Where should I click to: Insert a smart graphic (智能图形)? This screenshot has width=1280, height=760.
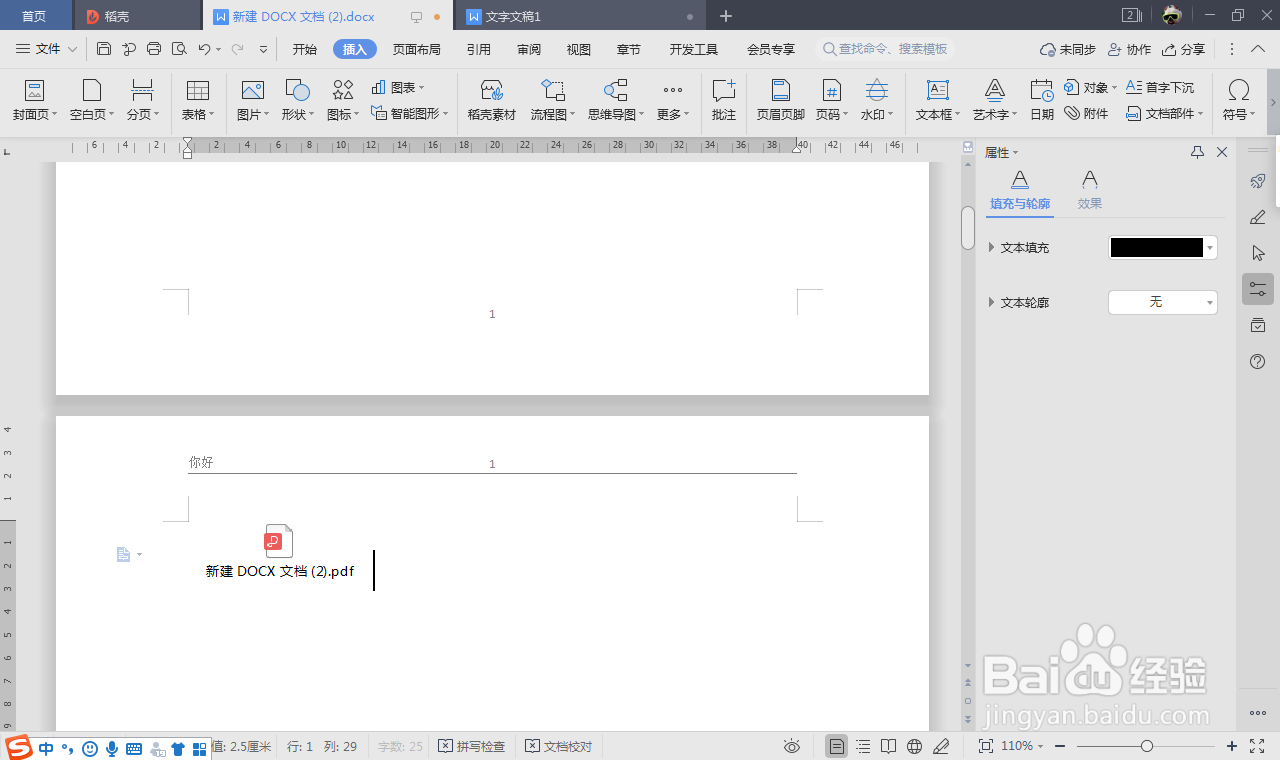pos(409,114)
